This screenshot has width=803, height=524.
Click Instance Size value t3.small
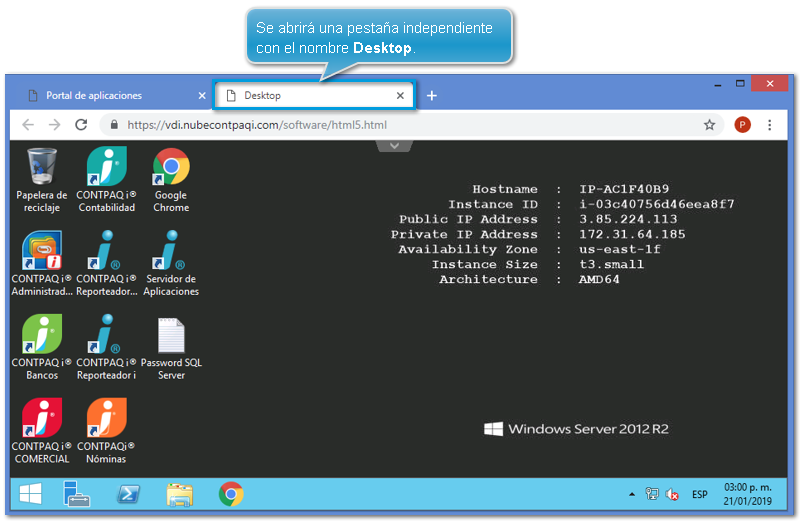pyautogui.click(x=611, y=264)
